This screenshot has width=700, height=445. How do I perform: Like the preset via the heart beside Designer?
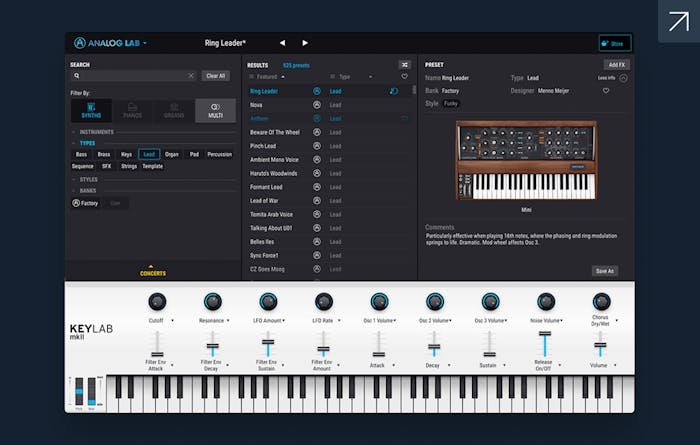(605, 91)
